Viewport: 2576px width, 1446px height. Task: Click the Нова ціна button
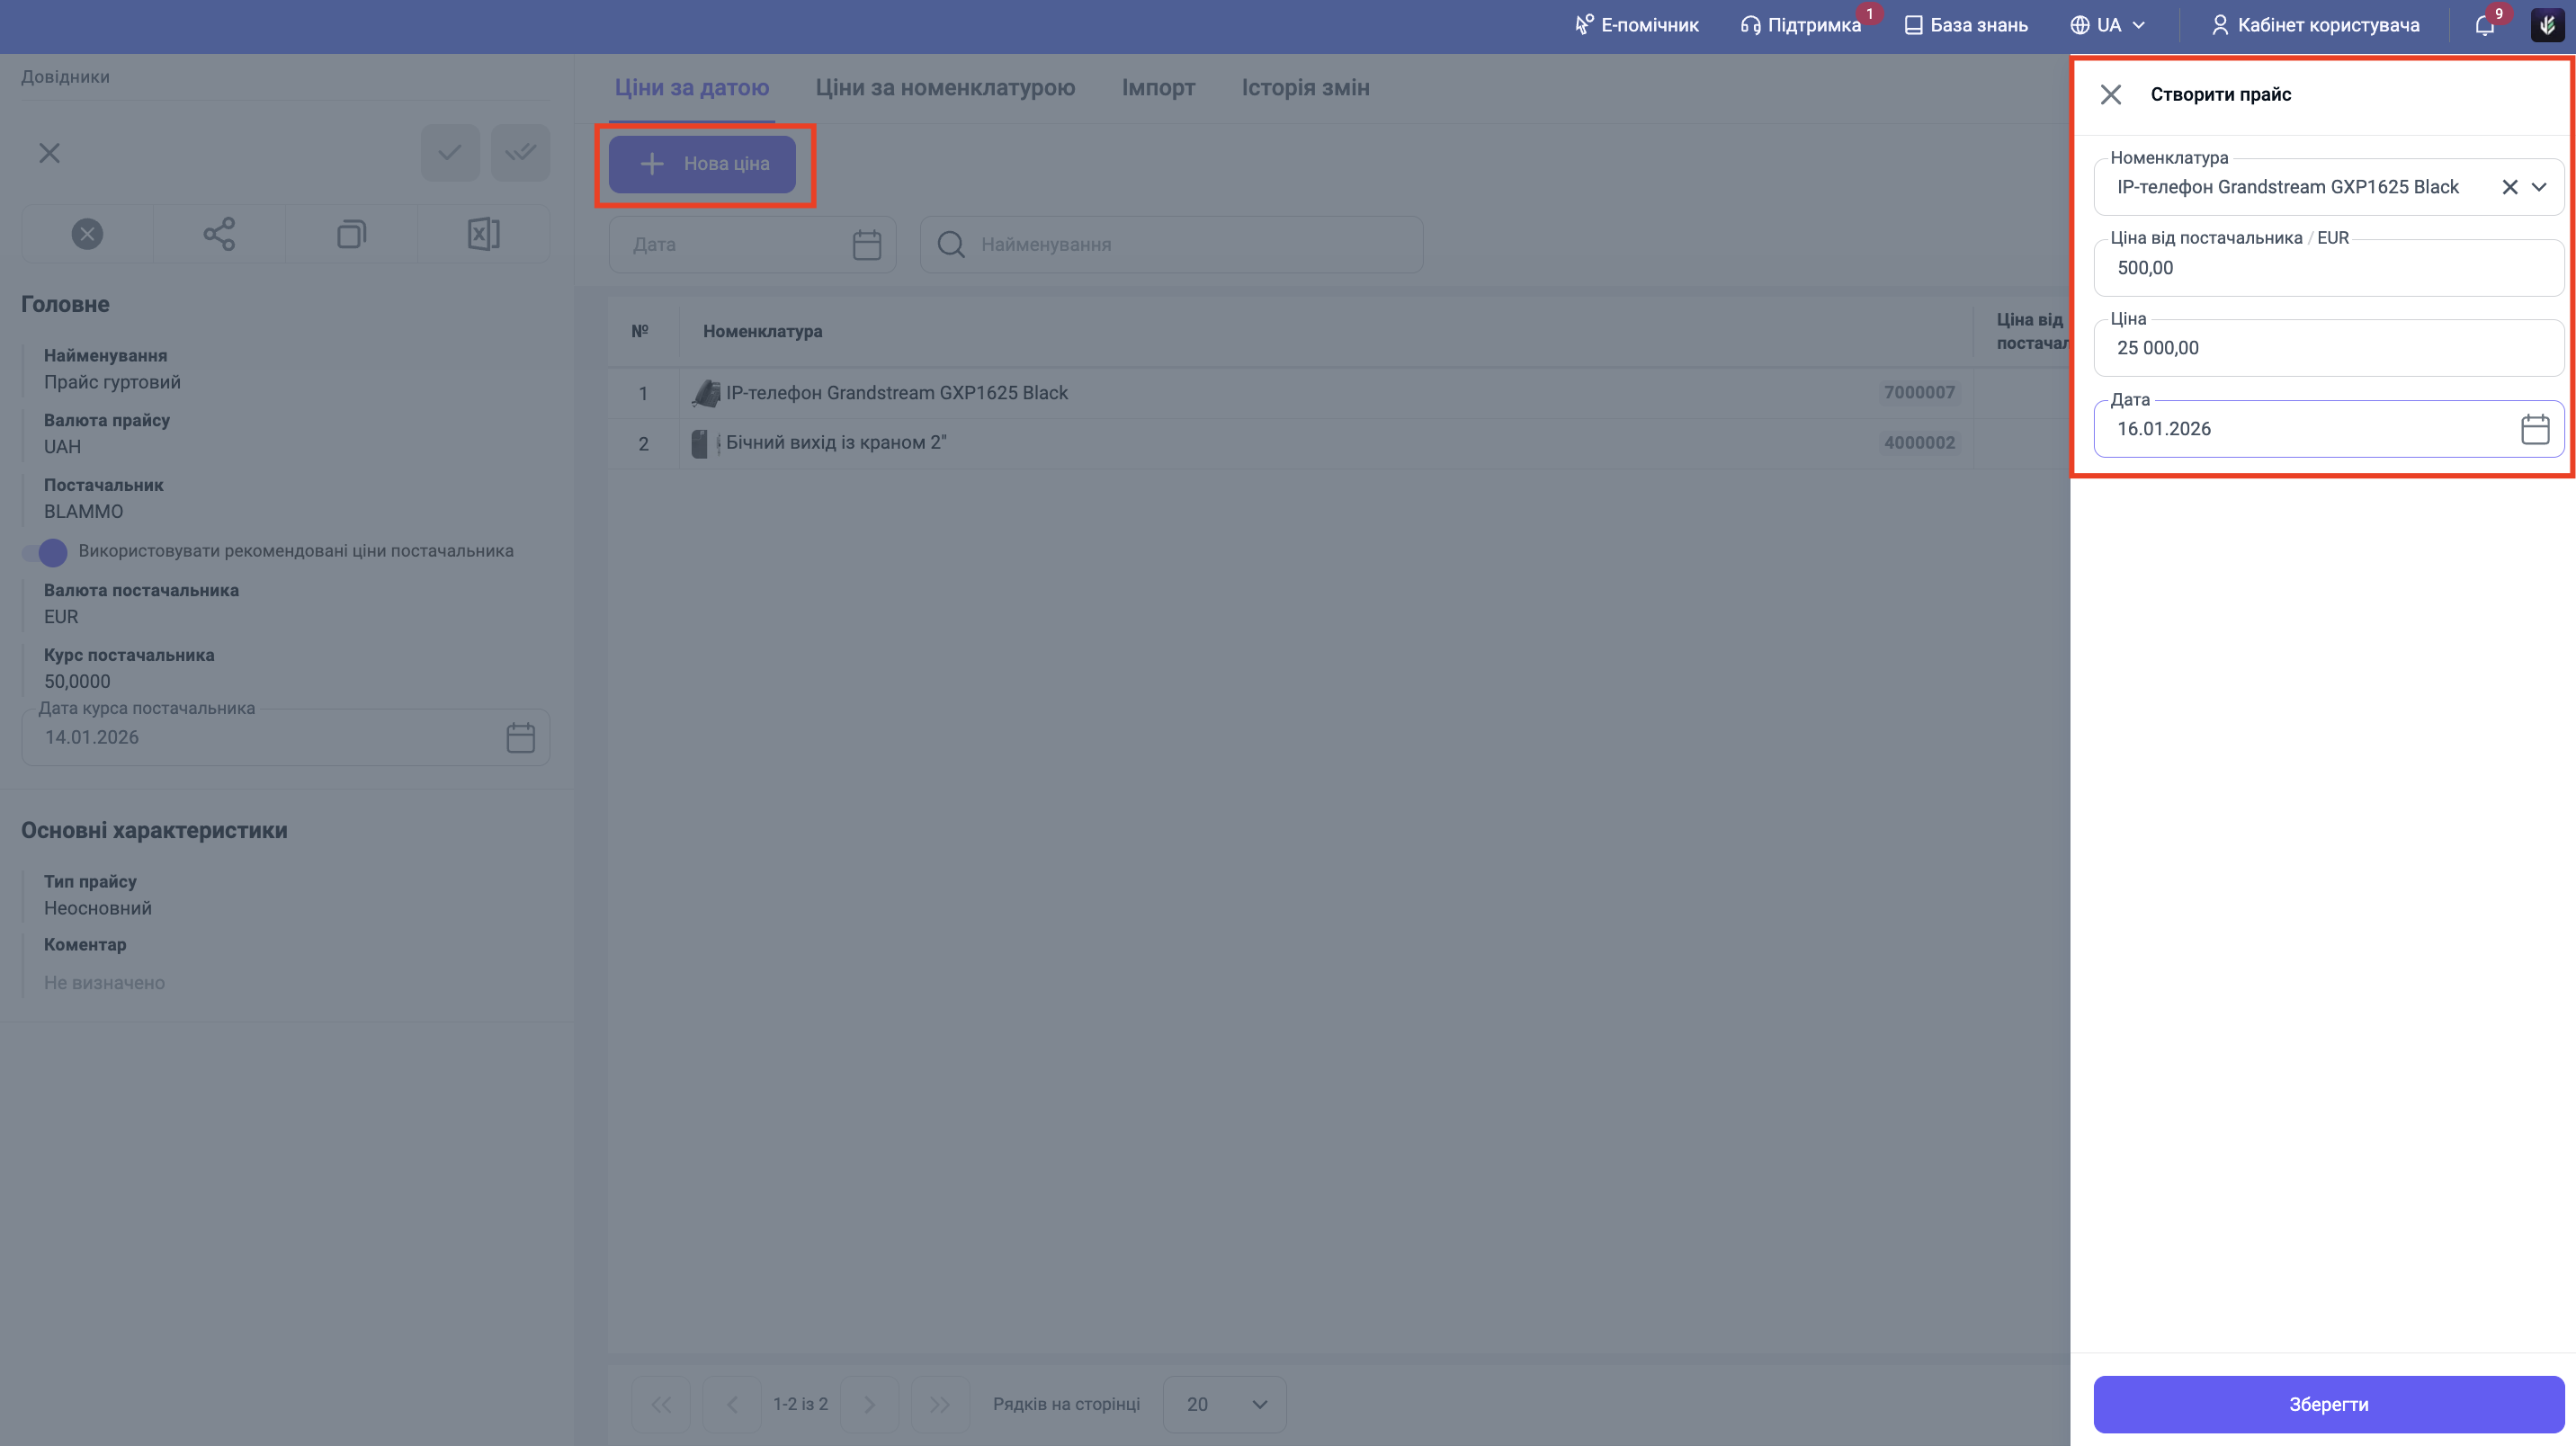tap(702, 164)
